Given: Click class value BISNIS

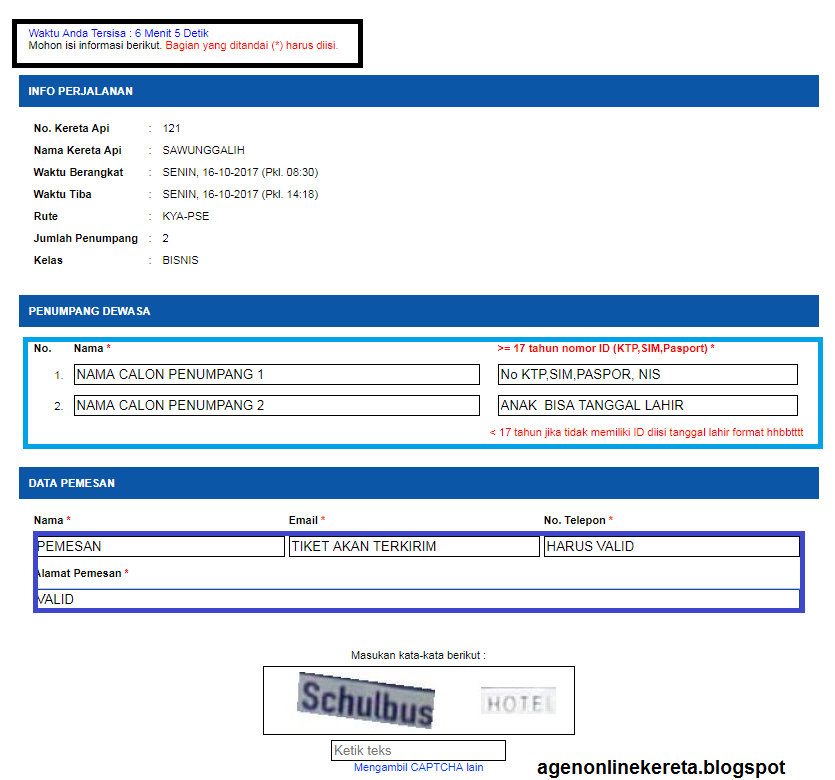Looking at the screenshot, I should coord(181,260).
